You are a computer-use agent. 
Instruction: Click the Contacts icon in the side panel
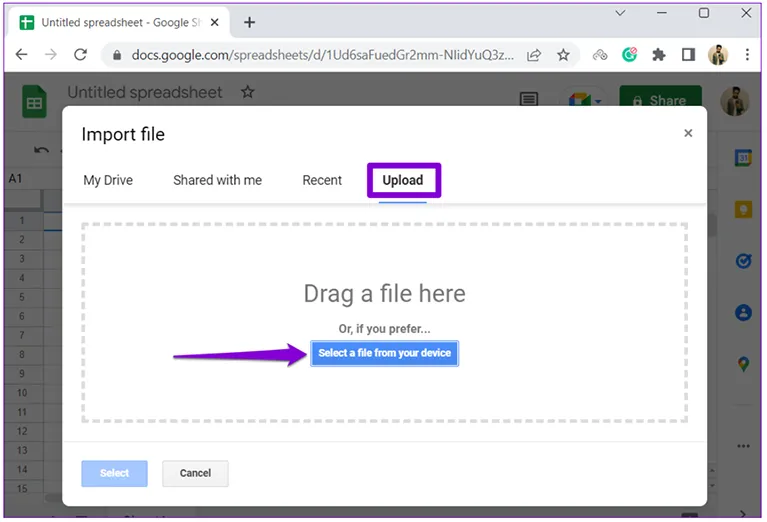point(743,313)
